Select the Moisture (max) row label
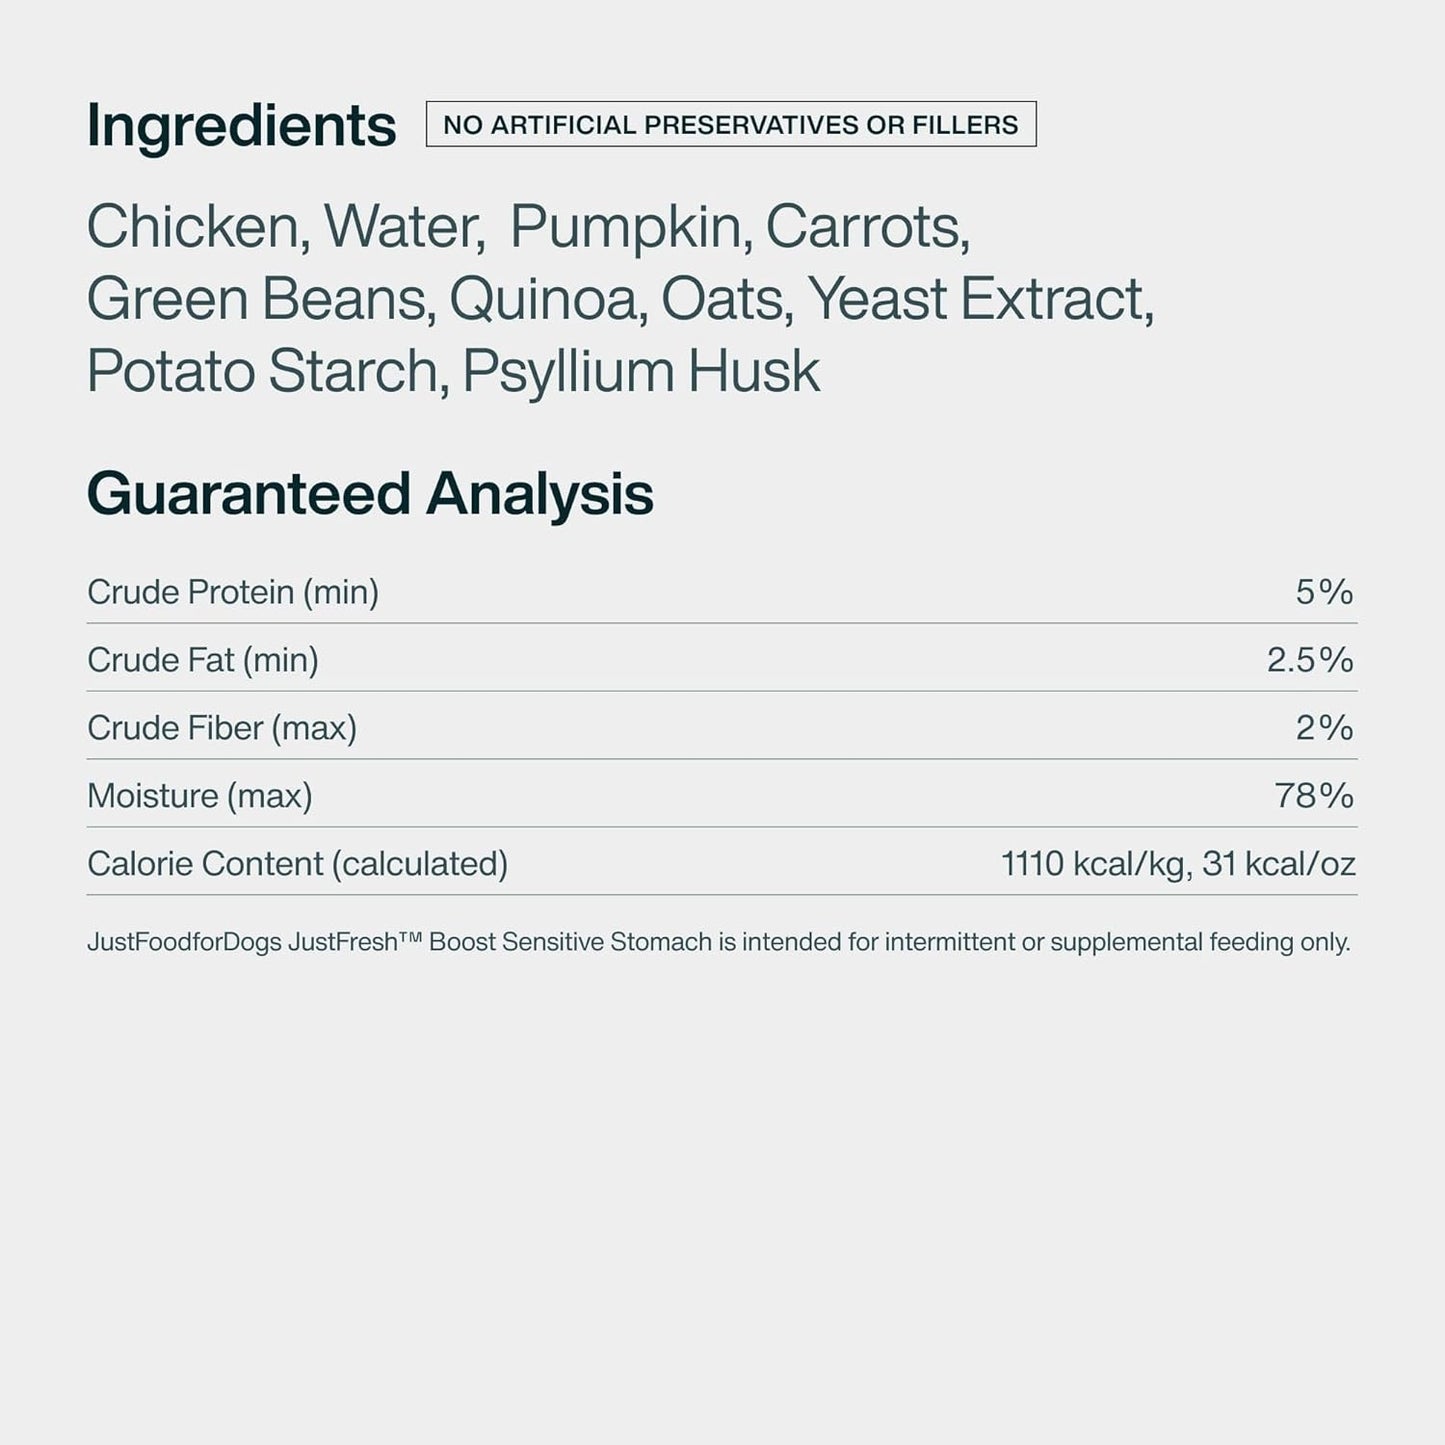 [x=200, y=796]
